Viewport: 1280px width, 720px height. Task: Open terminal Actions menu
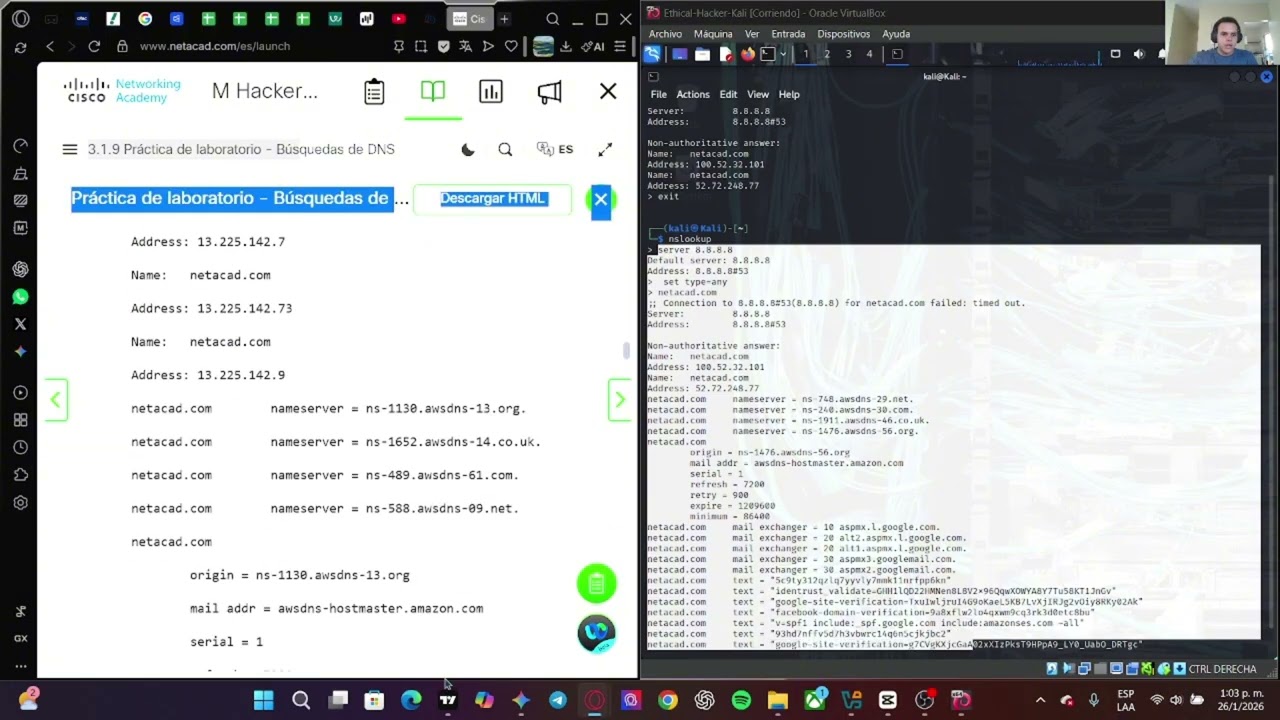pyautogui.click(x=693, y=94)
